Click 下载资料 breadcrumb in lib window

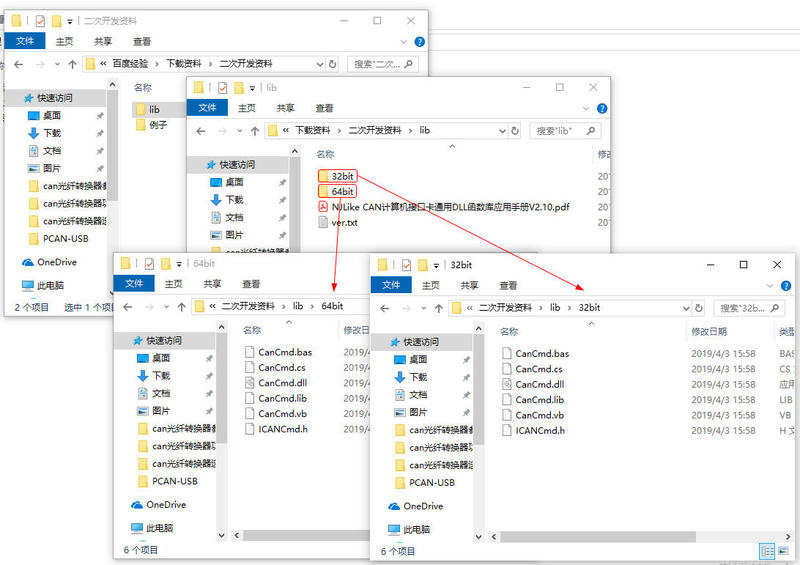313,130
